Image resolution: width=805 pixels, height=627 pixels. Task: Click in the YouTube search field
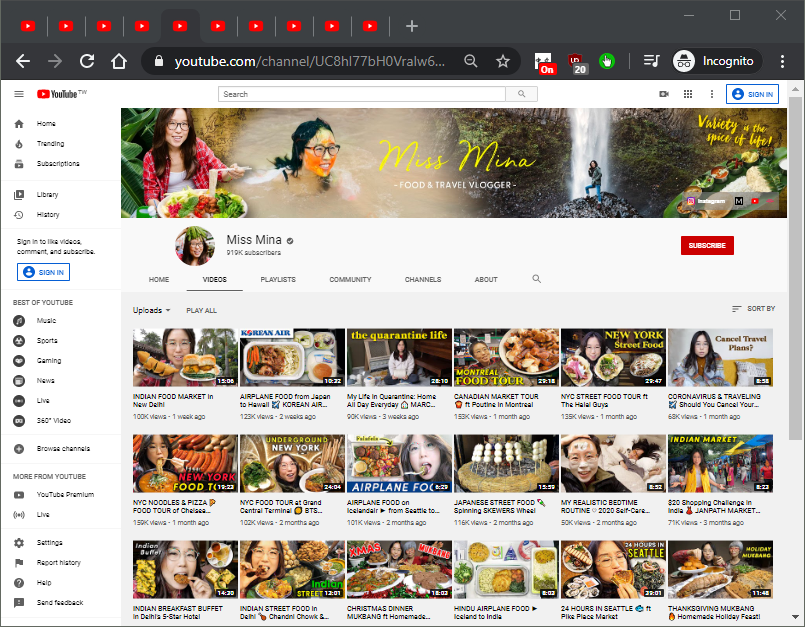click(x=362, y=94)
